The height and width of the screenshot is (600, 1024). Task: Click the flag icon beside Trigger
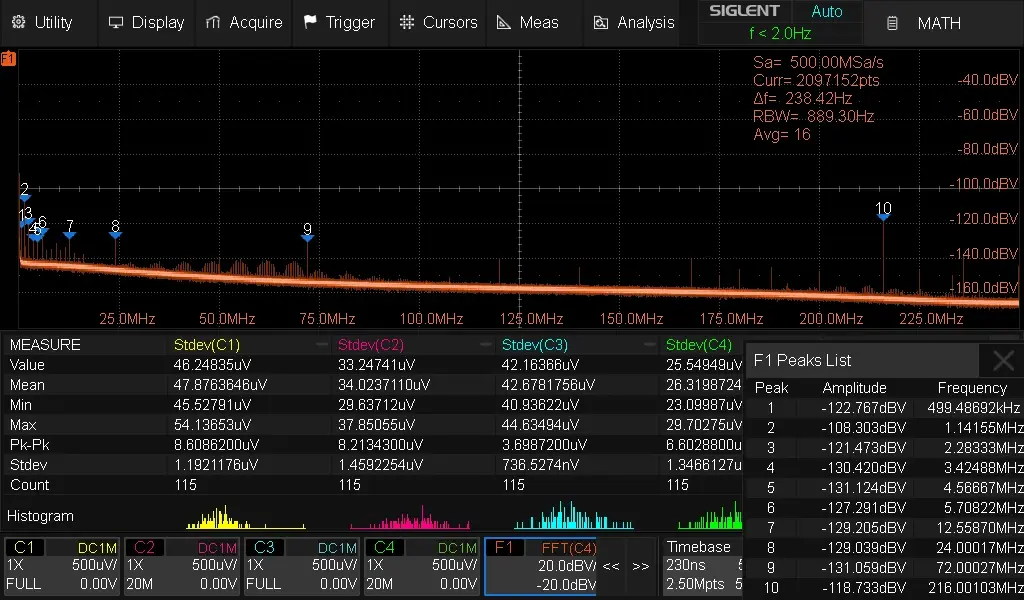click(x=310, y=22)
